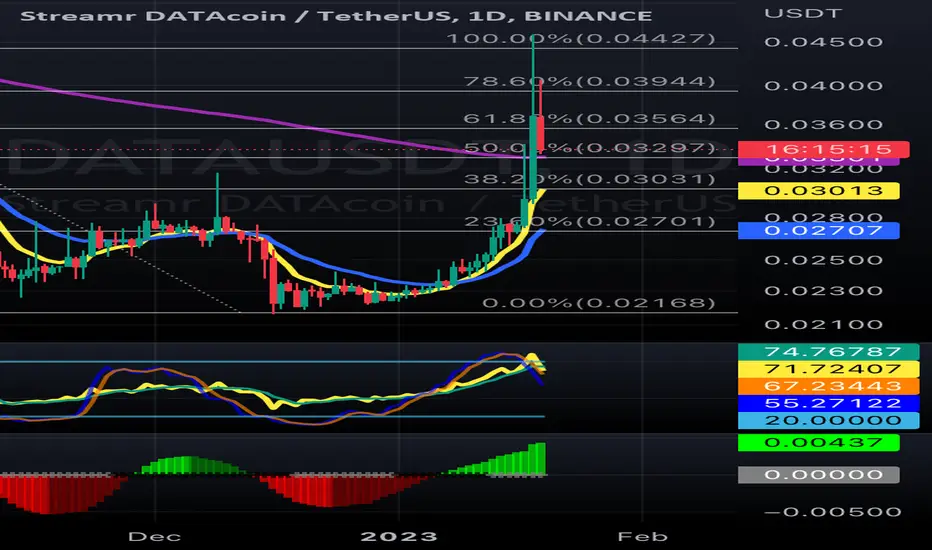Screen dimensions: 932x550
Task: Click the green histogram value 0.00437
Action: 818,442
